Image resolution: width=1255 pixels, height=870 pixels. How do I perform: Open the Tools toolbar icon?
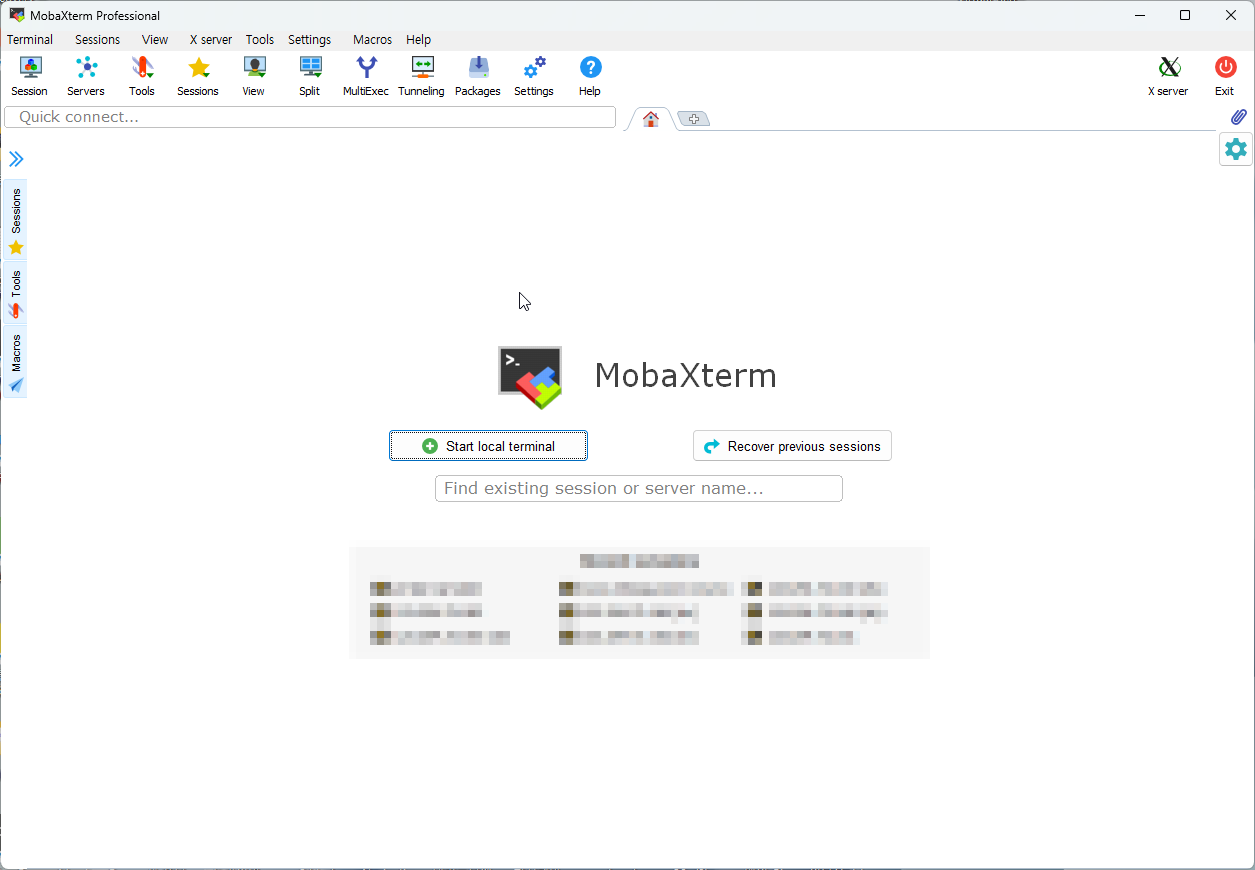click(x=142, y=77)
